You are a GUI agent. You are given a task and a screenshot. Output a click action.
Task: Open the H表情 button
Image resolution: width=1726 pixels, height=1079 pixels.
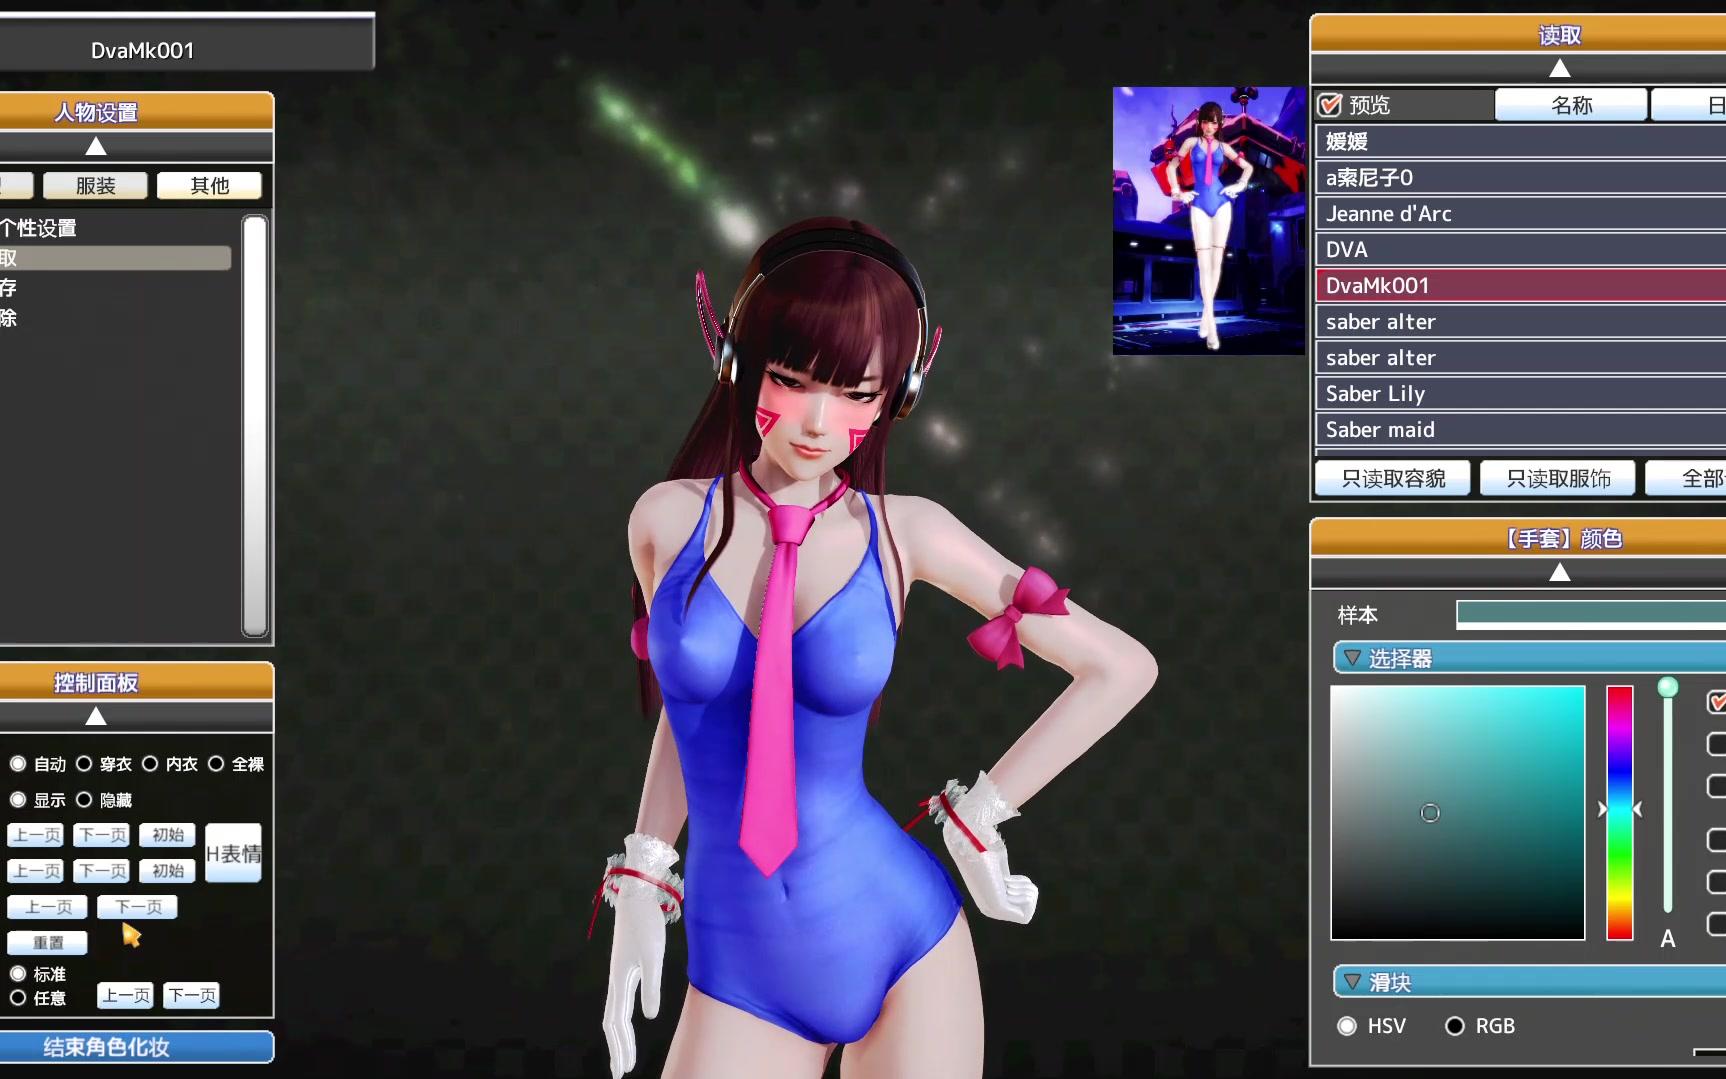(x=233, y=853)
